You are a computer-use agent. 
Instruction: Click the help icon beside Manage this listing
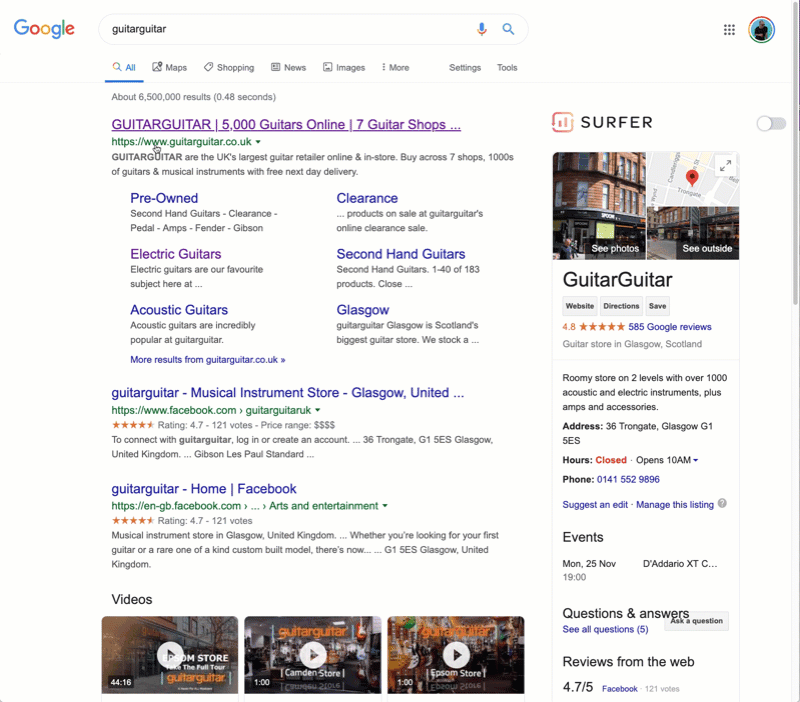pos(722,504)
